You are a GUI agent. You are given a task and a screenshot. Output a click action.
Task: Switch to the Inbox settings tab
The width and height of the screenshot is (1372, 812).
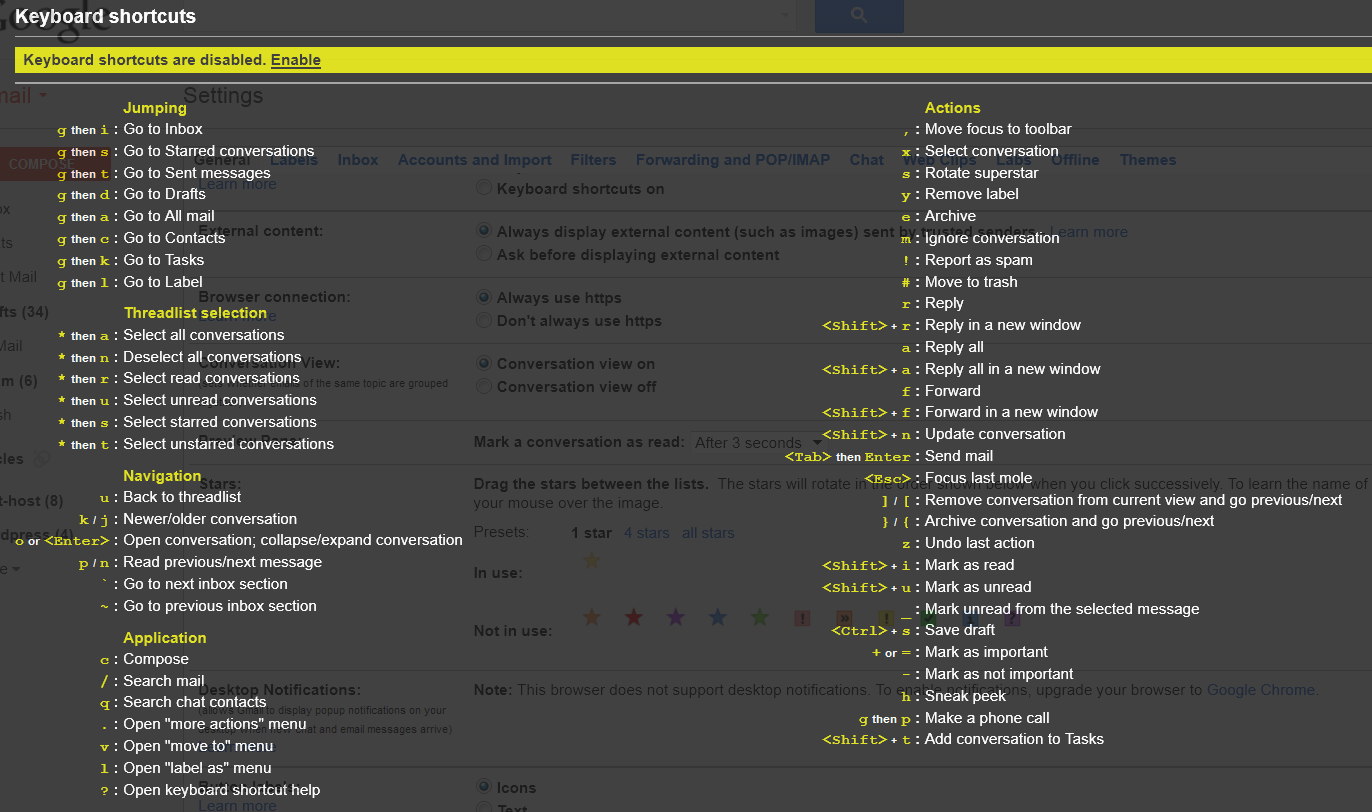coord(358,160)
